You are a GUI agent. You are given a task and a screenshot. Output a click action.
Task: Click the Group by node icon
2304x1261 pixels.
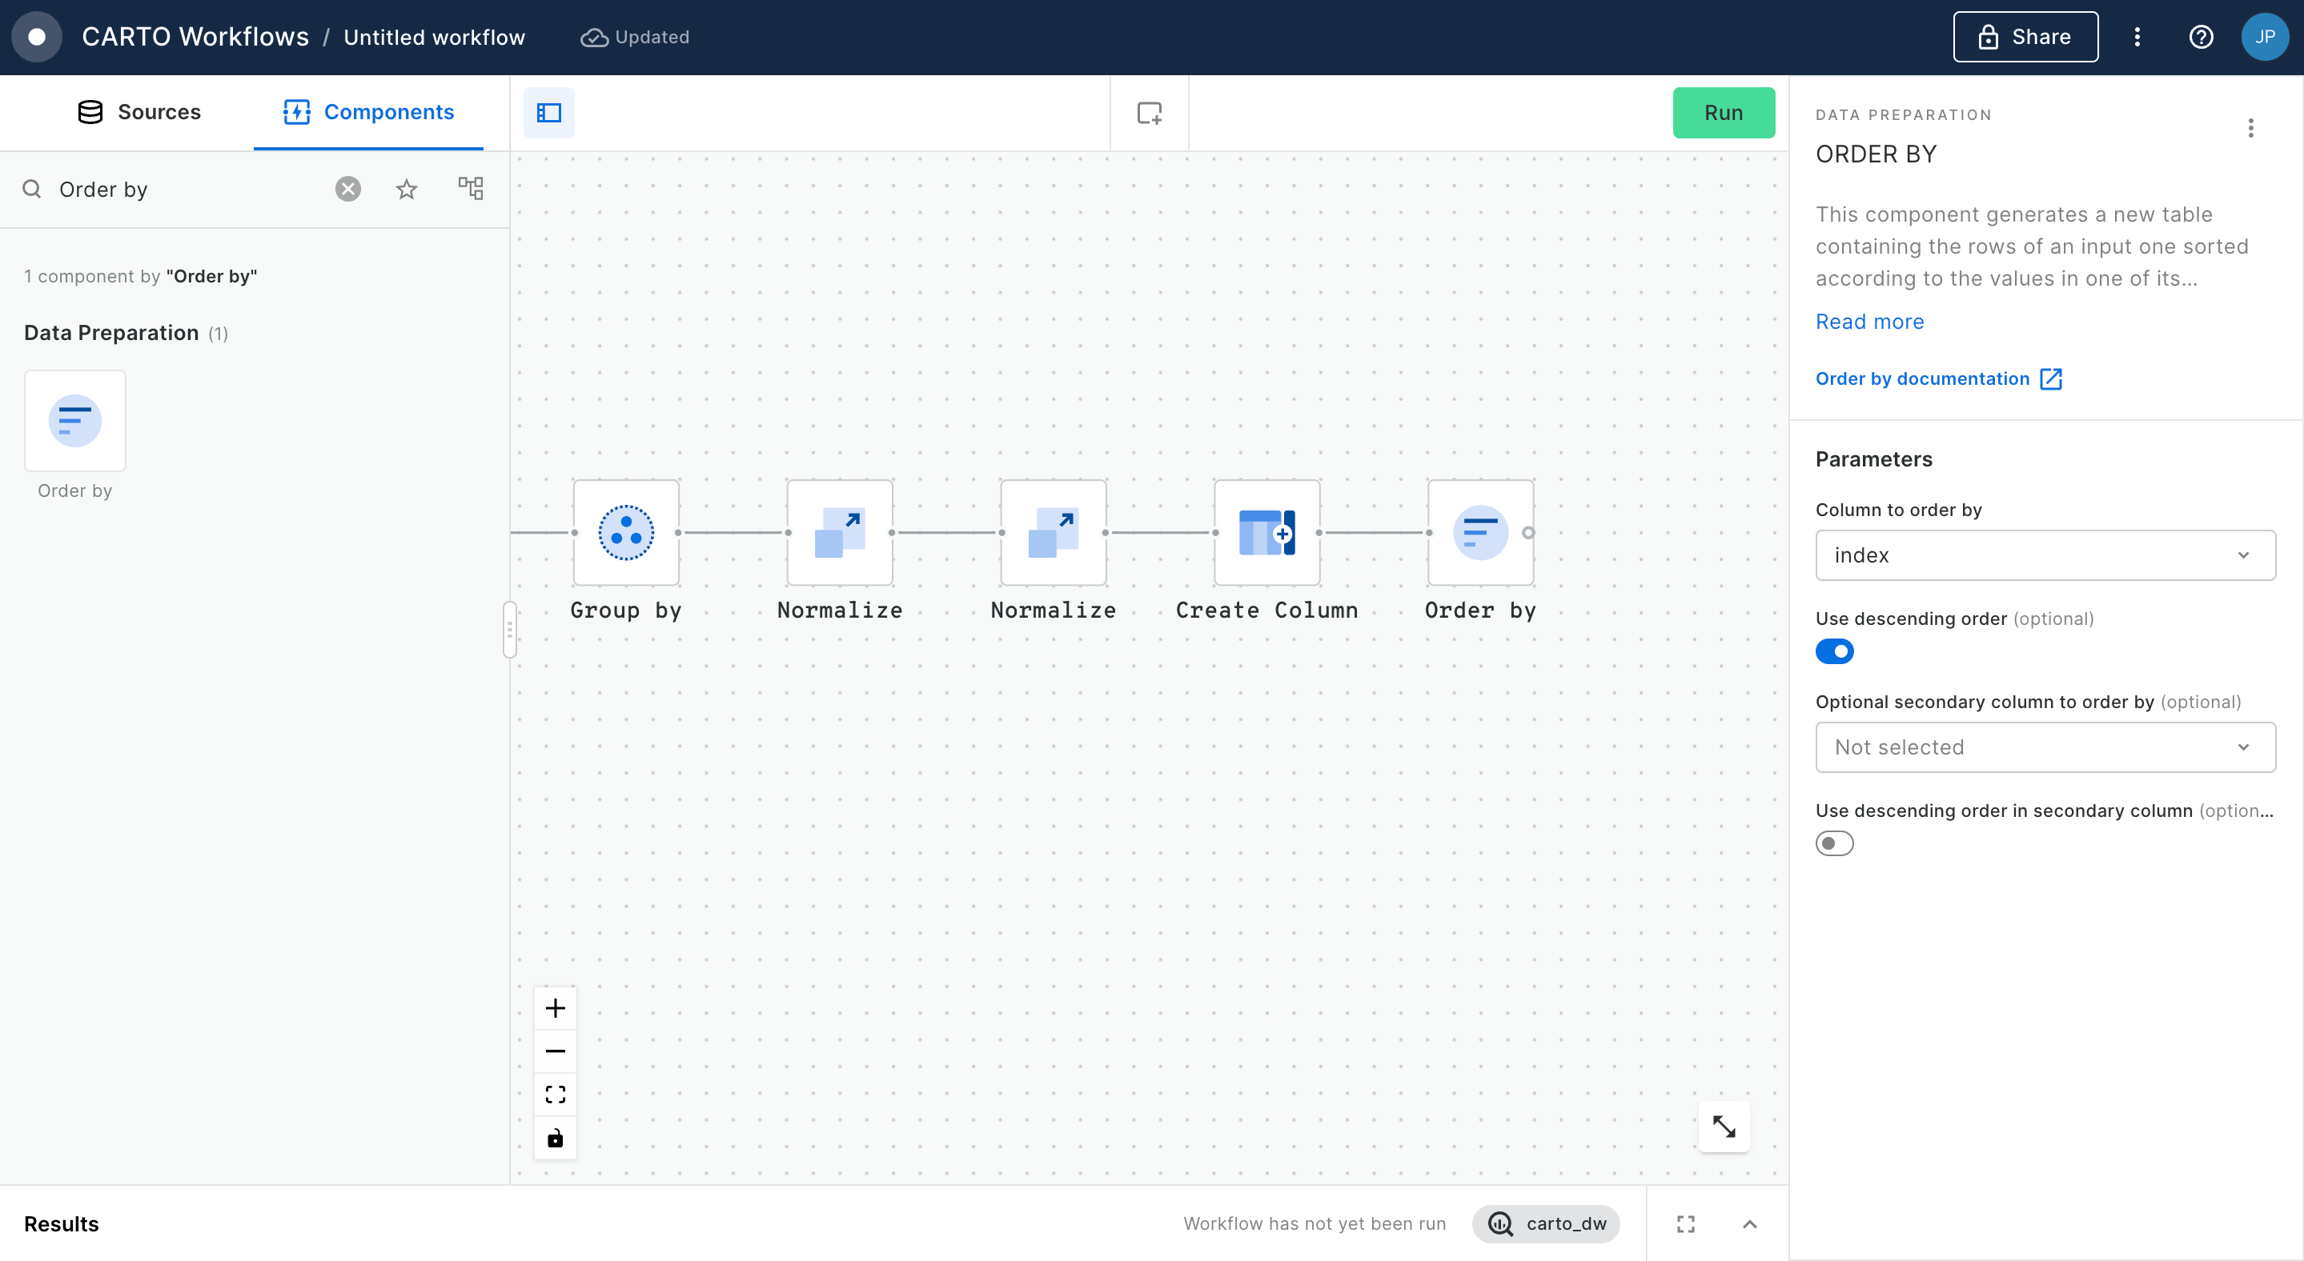point(626,532)
